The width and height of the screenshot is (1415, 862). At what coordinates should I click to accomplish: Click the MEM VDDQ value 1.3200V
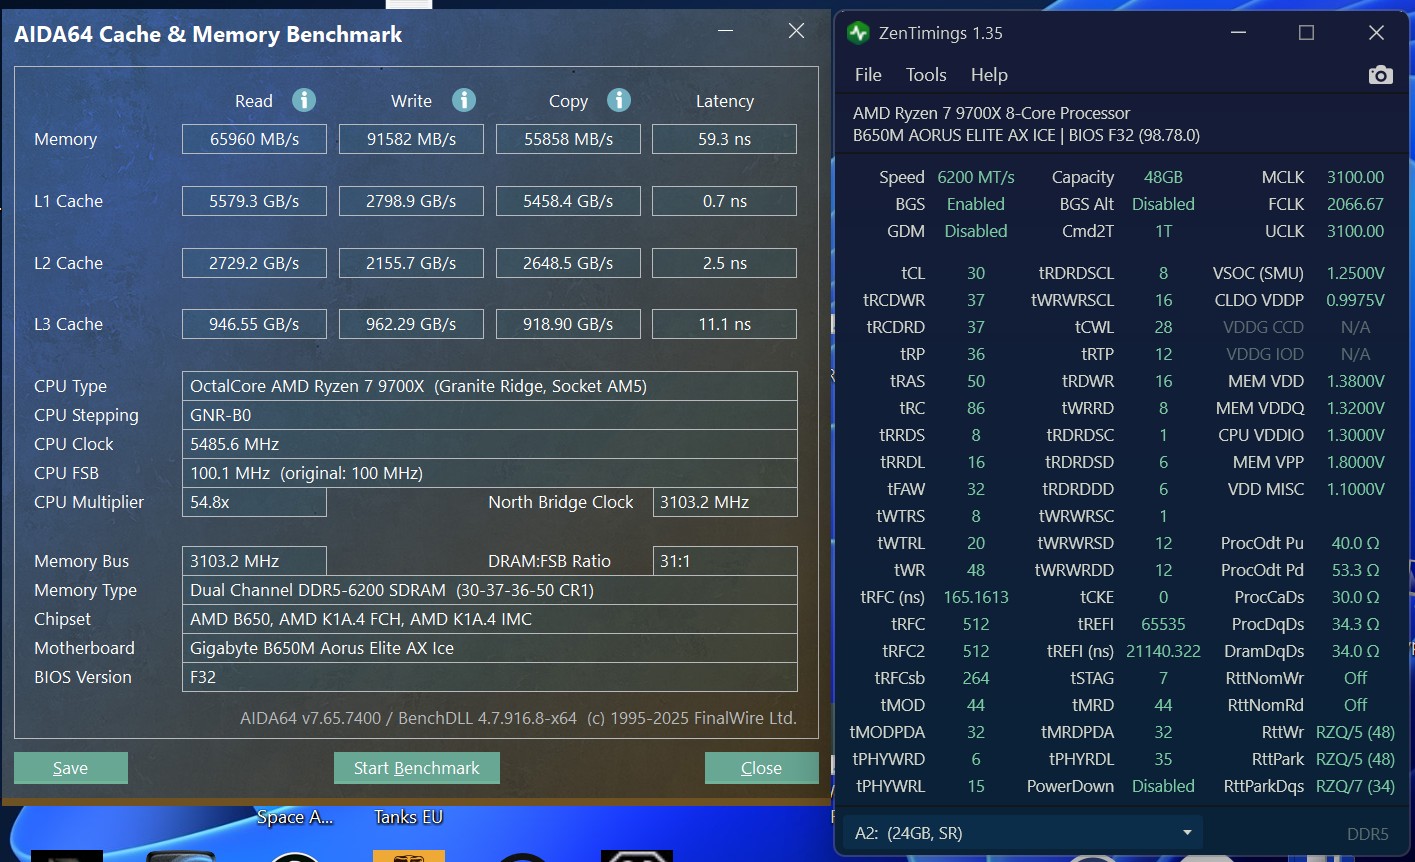click(1355, 408)
